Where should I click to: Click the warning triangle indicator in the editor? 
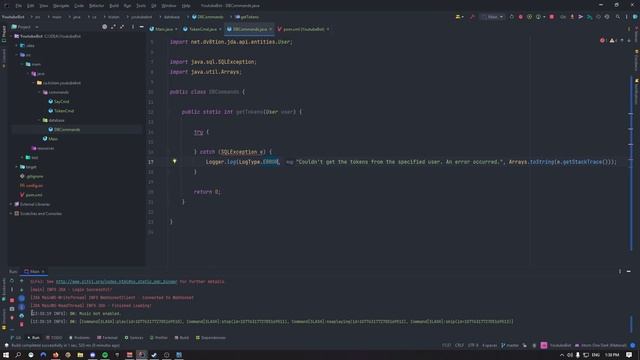coord(611,40)
